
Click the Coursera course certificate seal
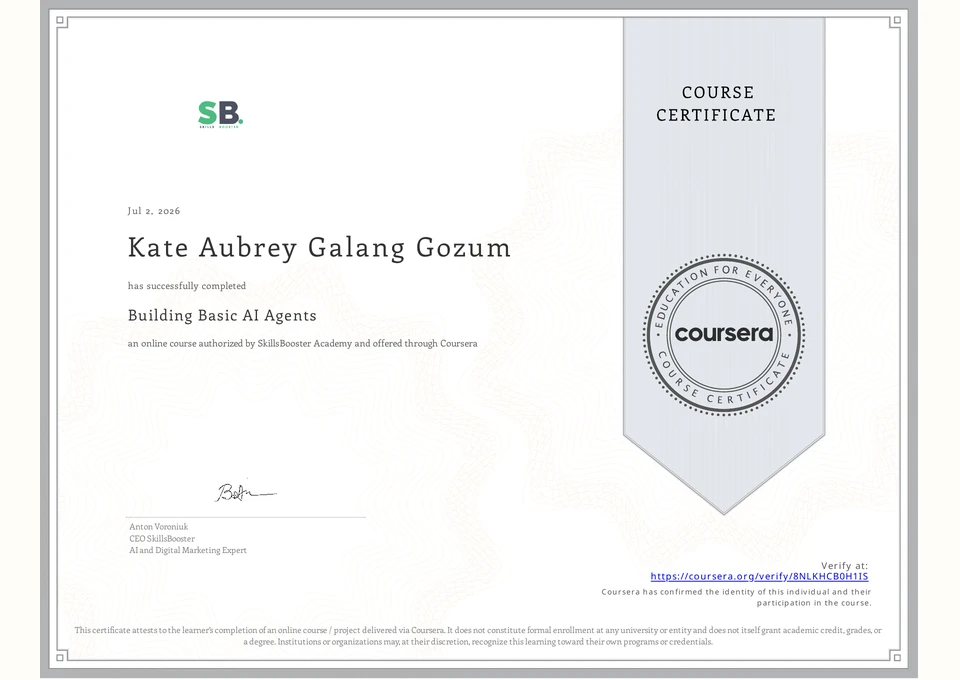point(724,335)
